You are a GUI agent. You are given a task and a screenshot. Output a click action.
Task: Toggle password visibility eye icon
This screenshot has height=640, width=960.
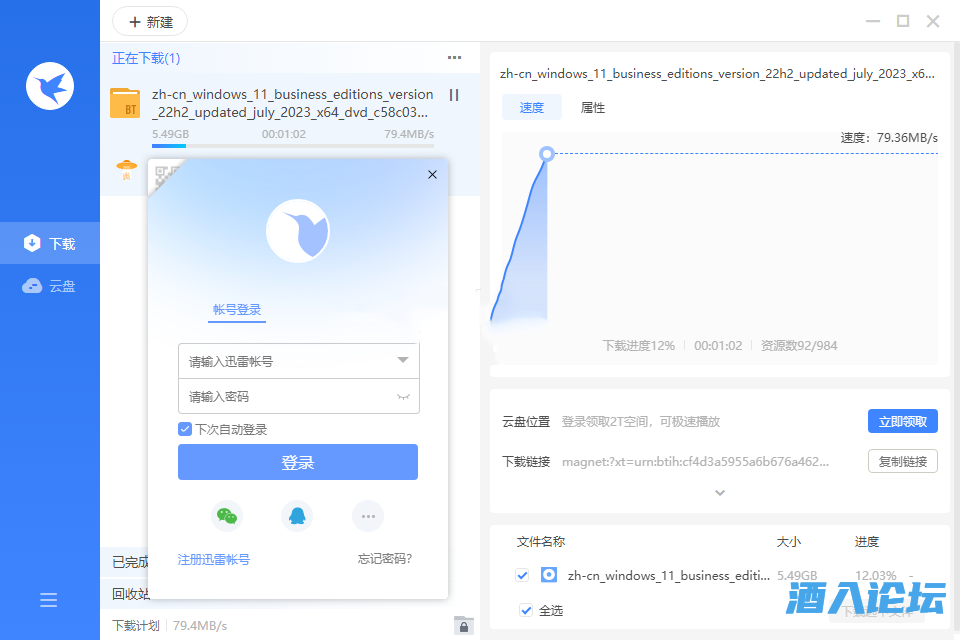coord(403,397)
